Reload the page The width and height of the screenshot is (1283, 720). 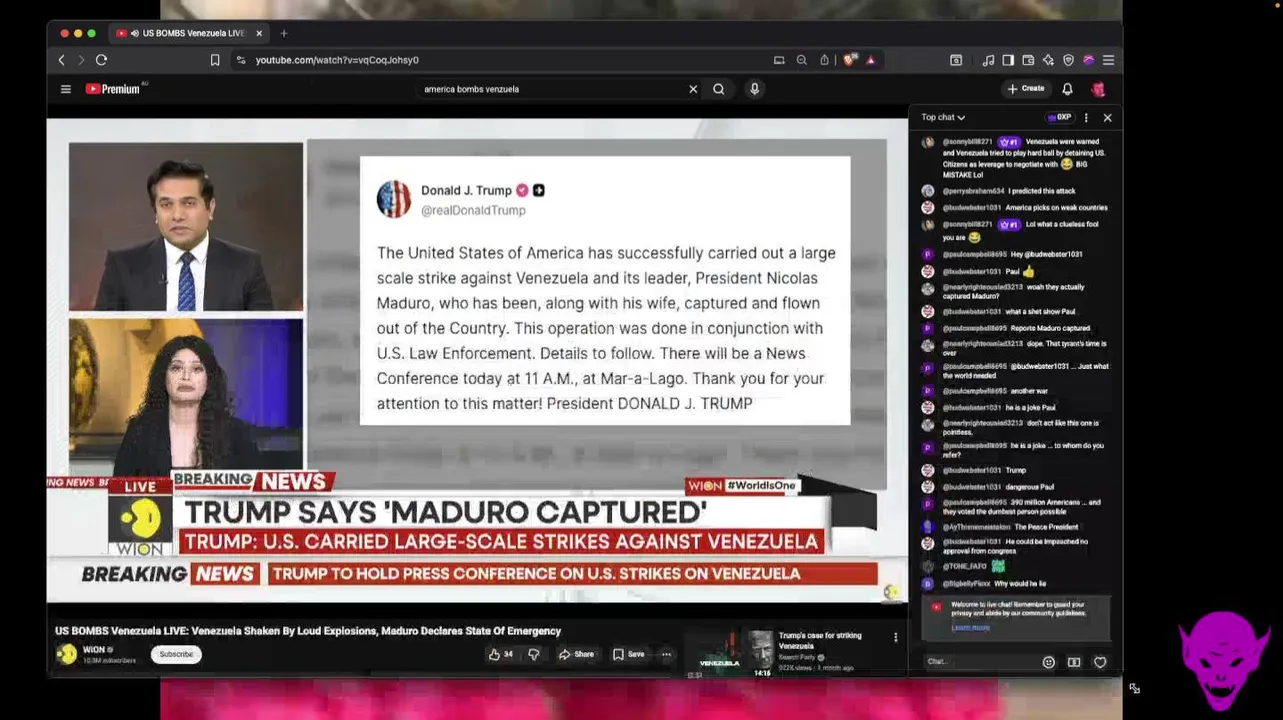click(101, 60)
